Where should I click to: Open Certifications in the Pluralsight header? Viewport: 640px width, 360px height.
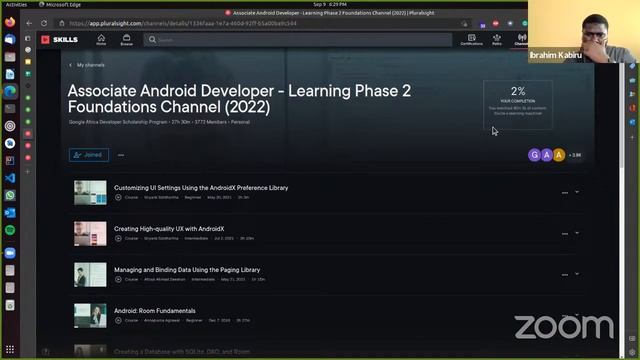[471, 40]
